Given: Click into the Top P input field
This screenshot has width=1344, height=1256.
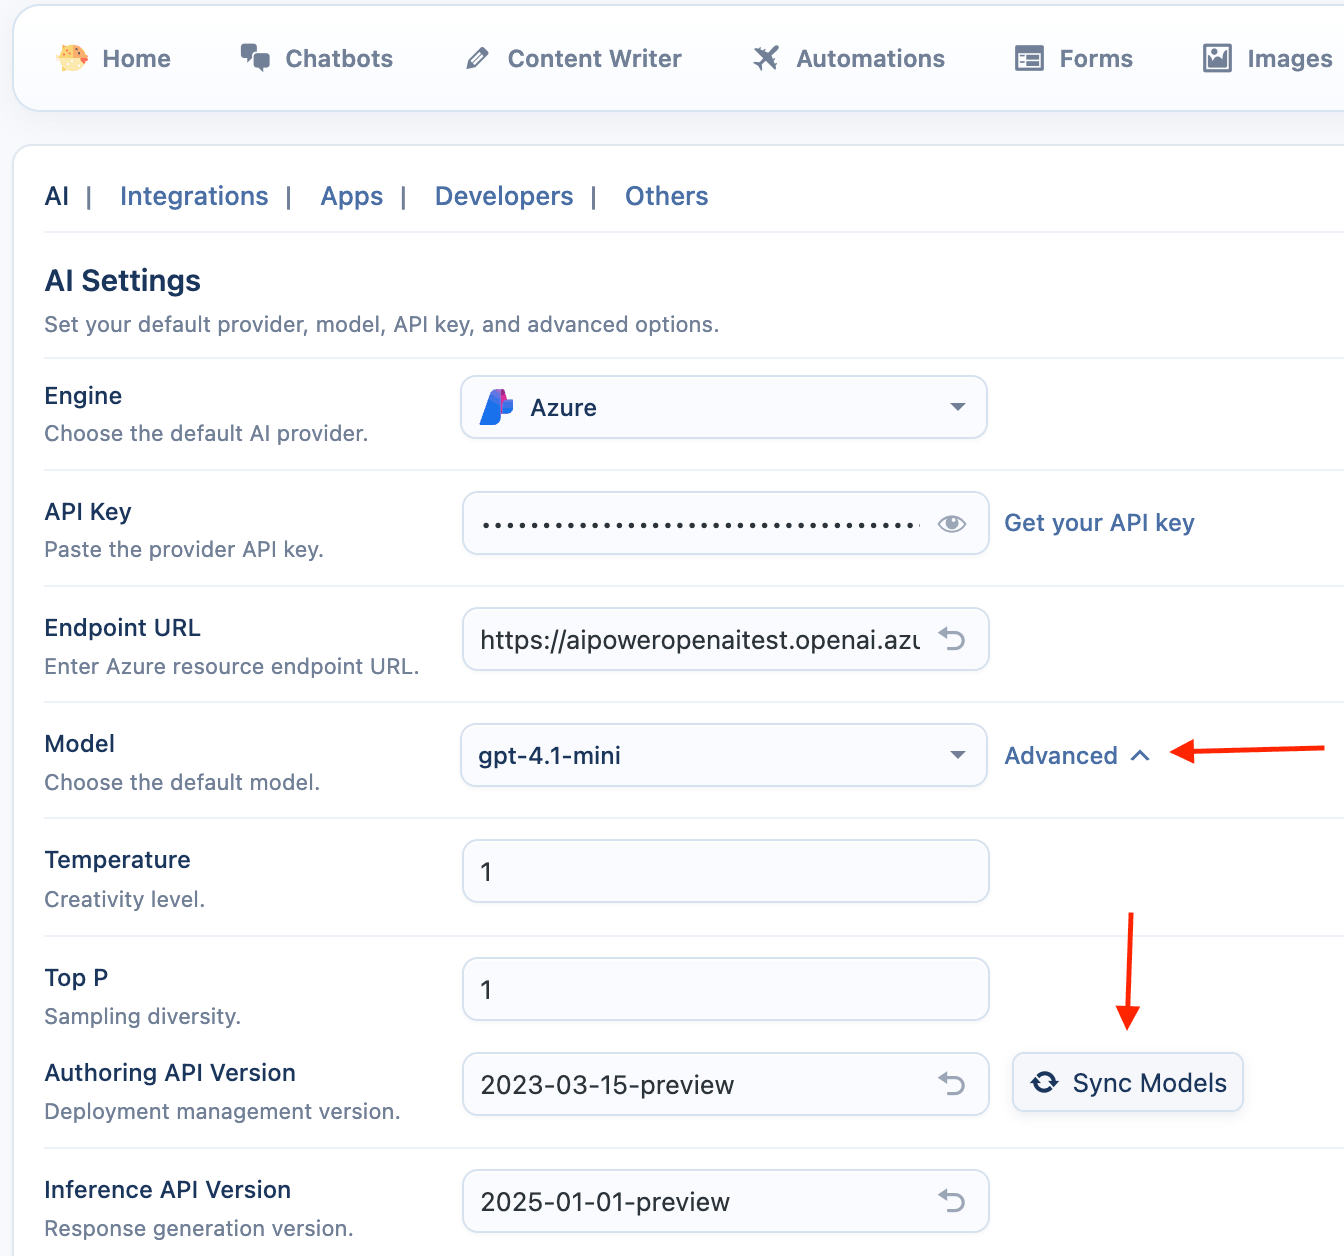Looking at the screenshot, I should (725, 989).
